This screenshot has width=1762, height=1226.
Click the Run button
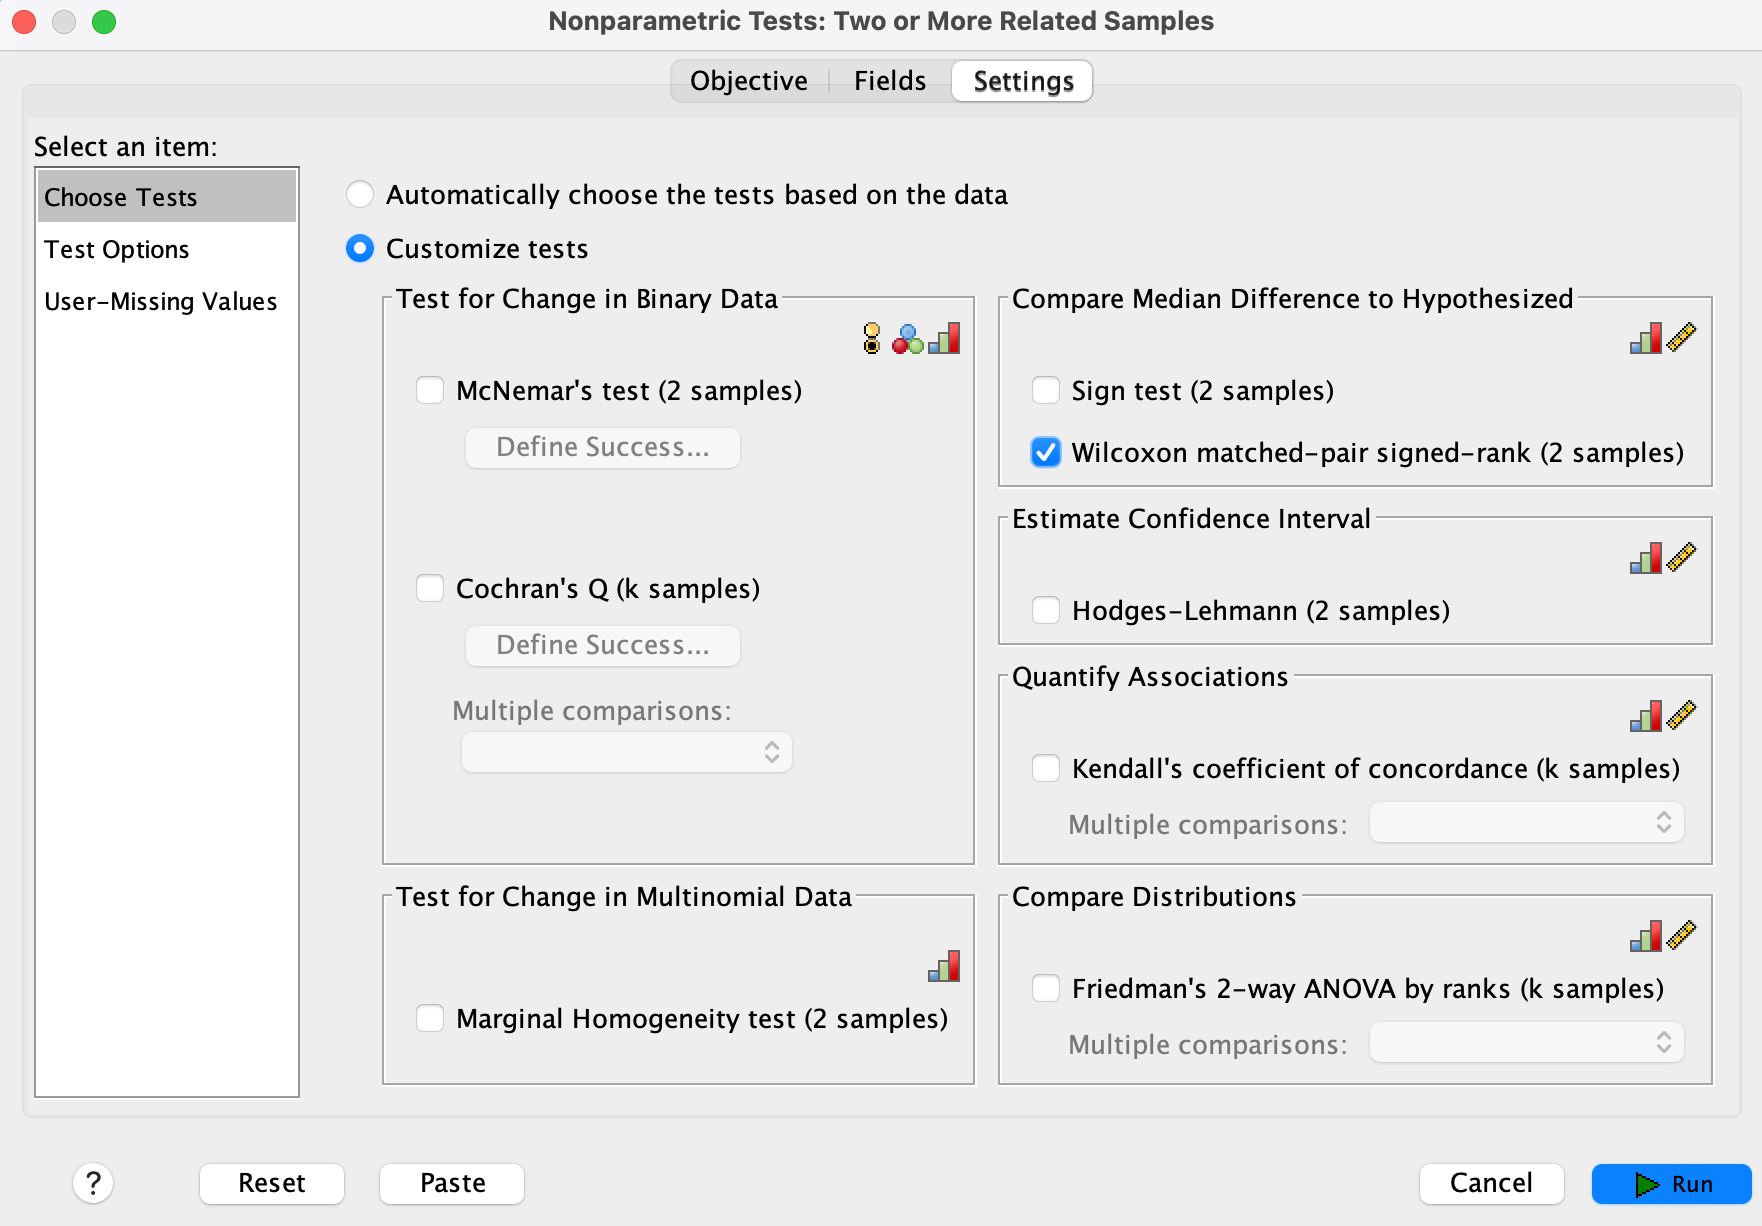pyautogui.click(x=1671, y=1184)
